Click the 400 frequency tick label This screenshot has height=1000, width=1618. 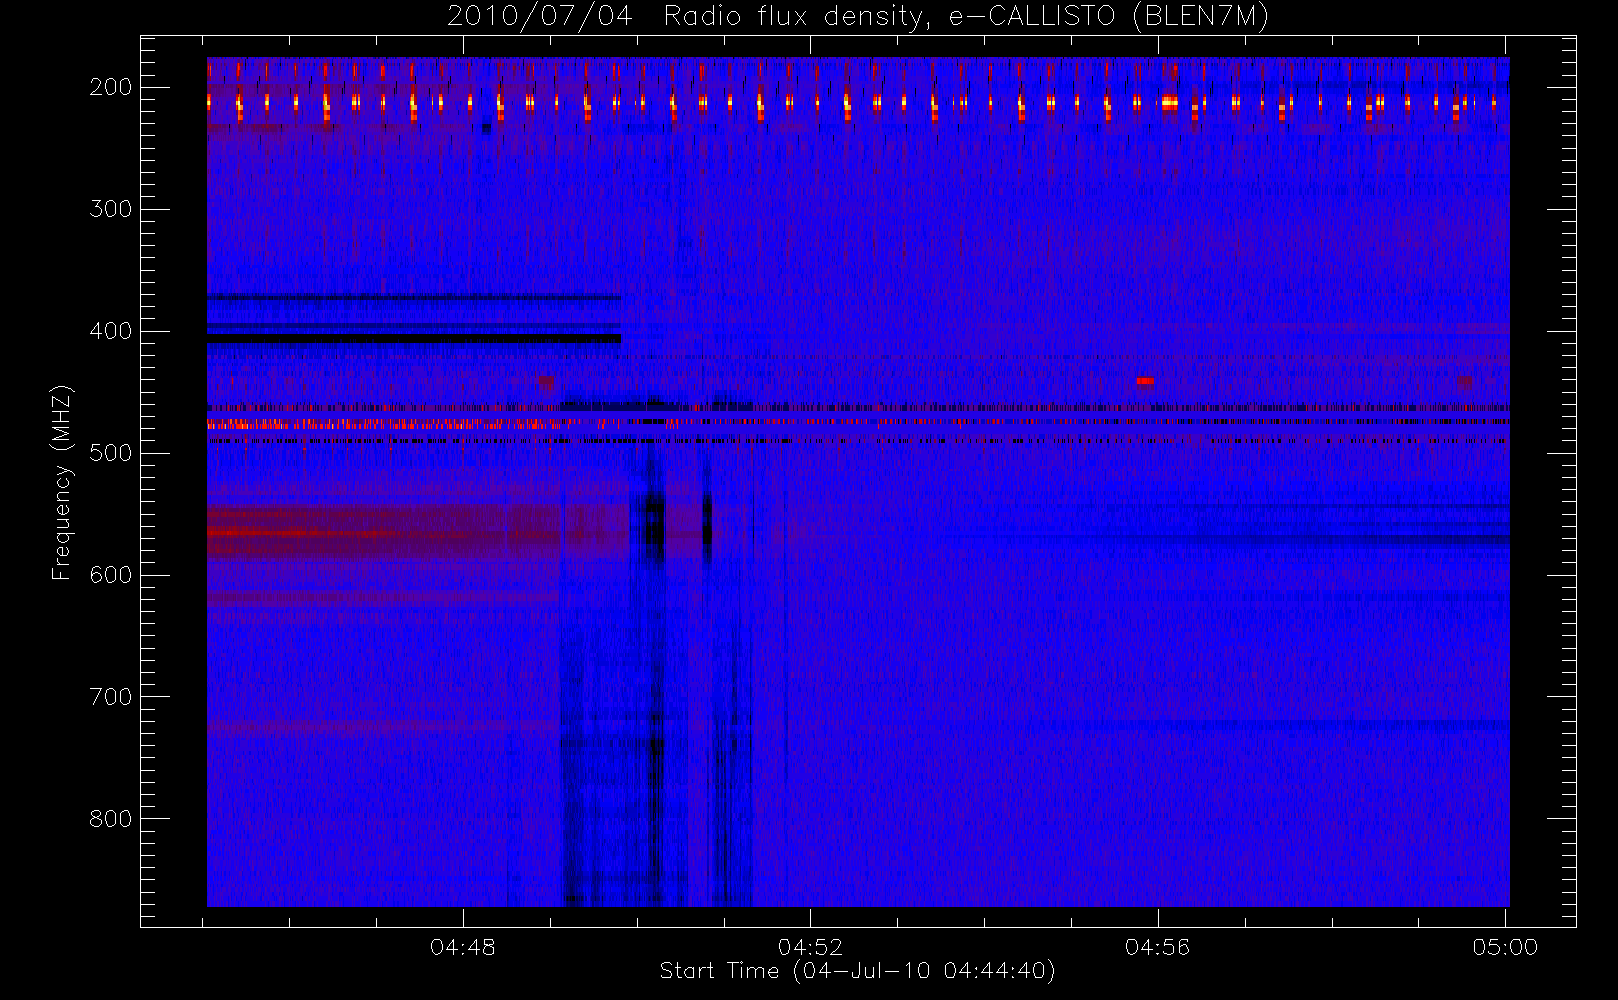[111, 331]
